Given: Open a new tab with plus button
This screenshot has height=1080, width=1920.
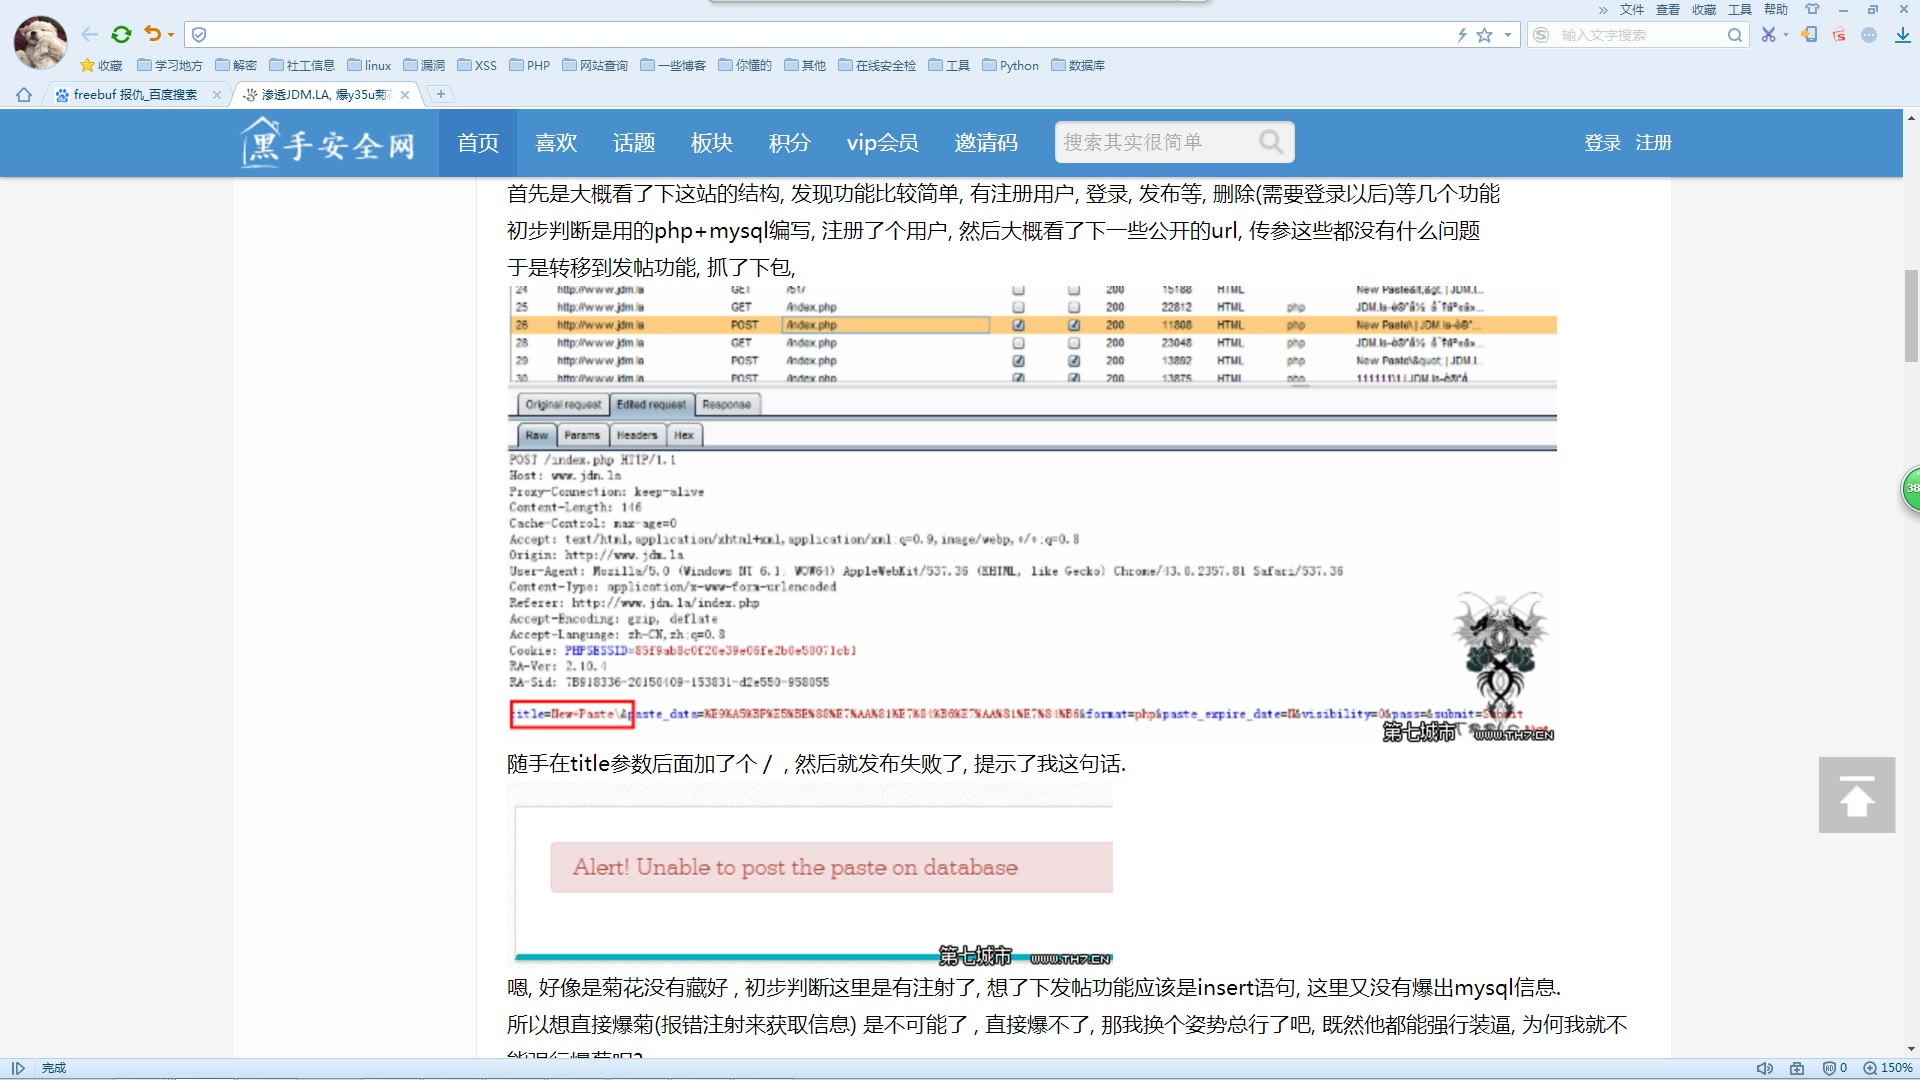Looking at the screenshot, I should (440, 94).
